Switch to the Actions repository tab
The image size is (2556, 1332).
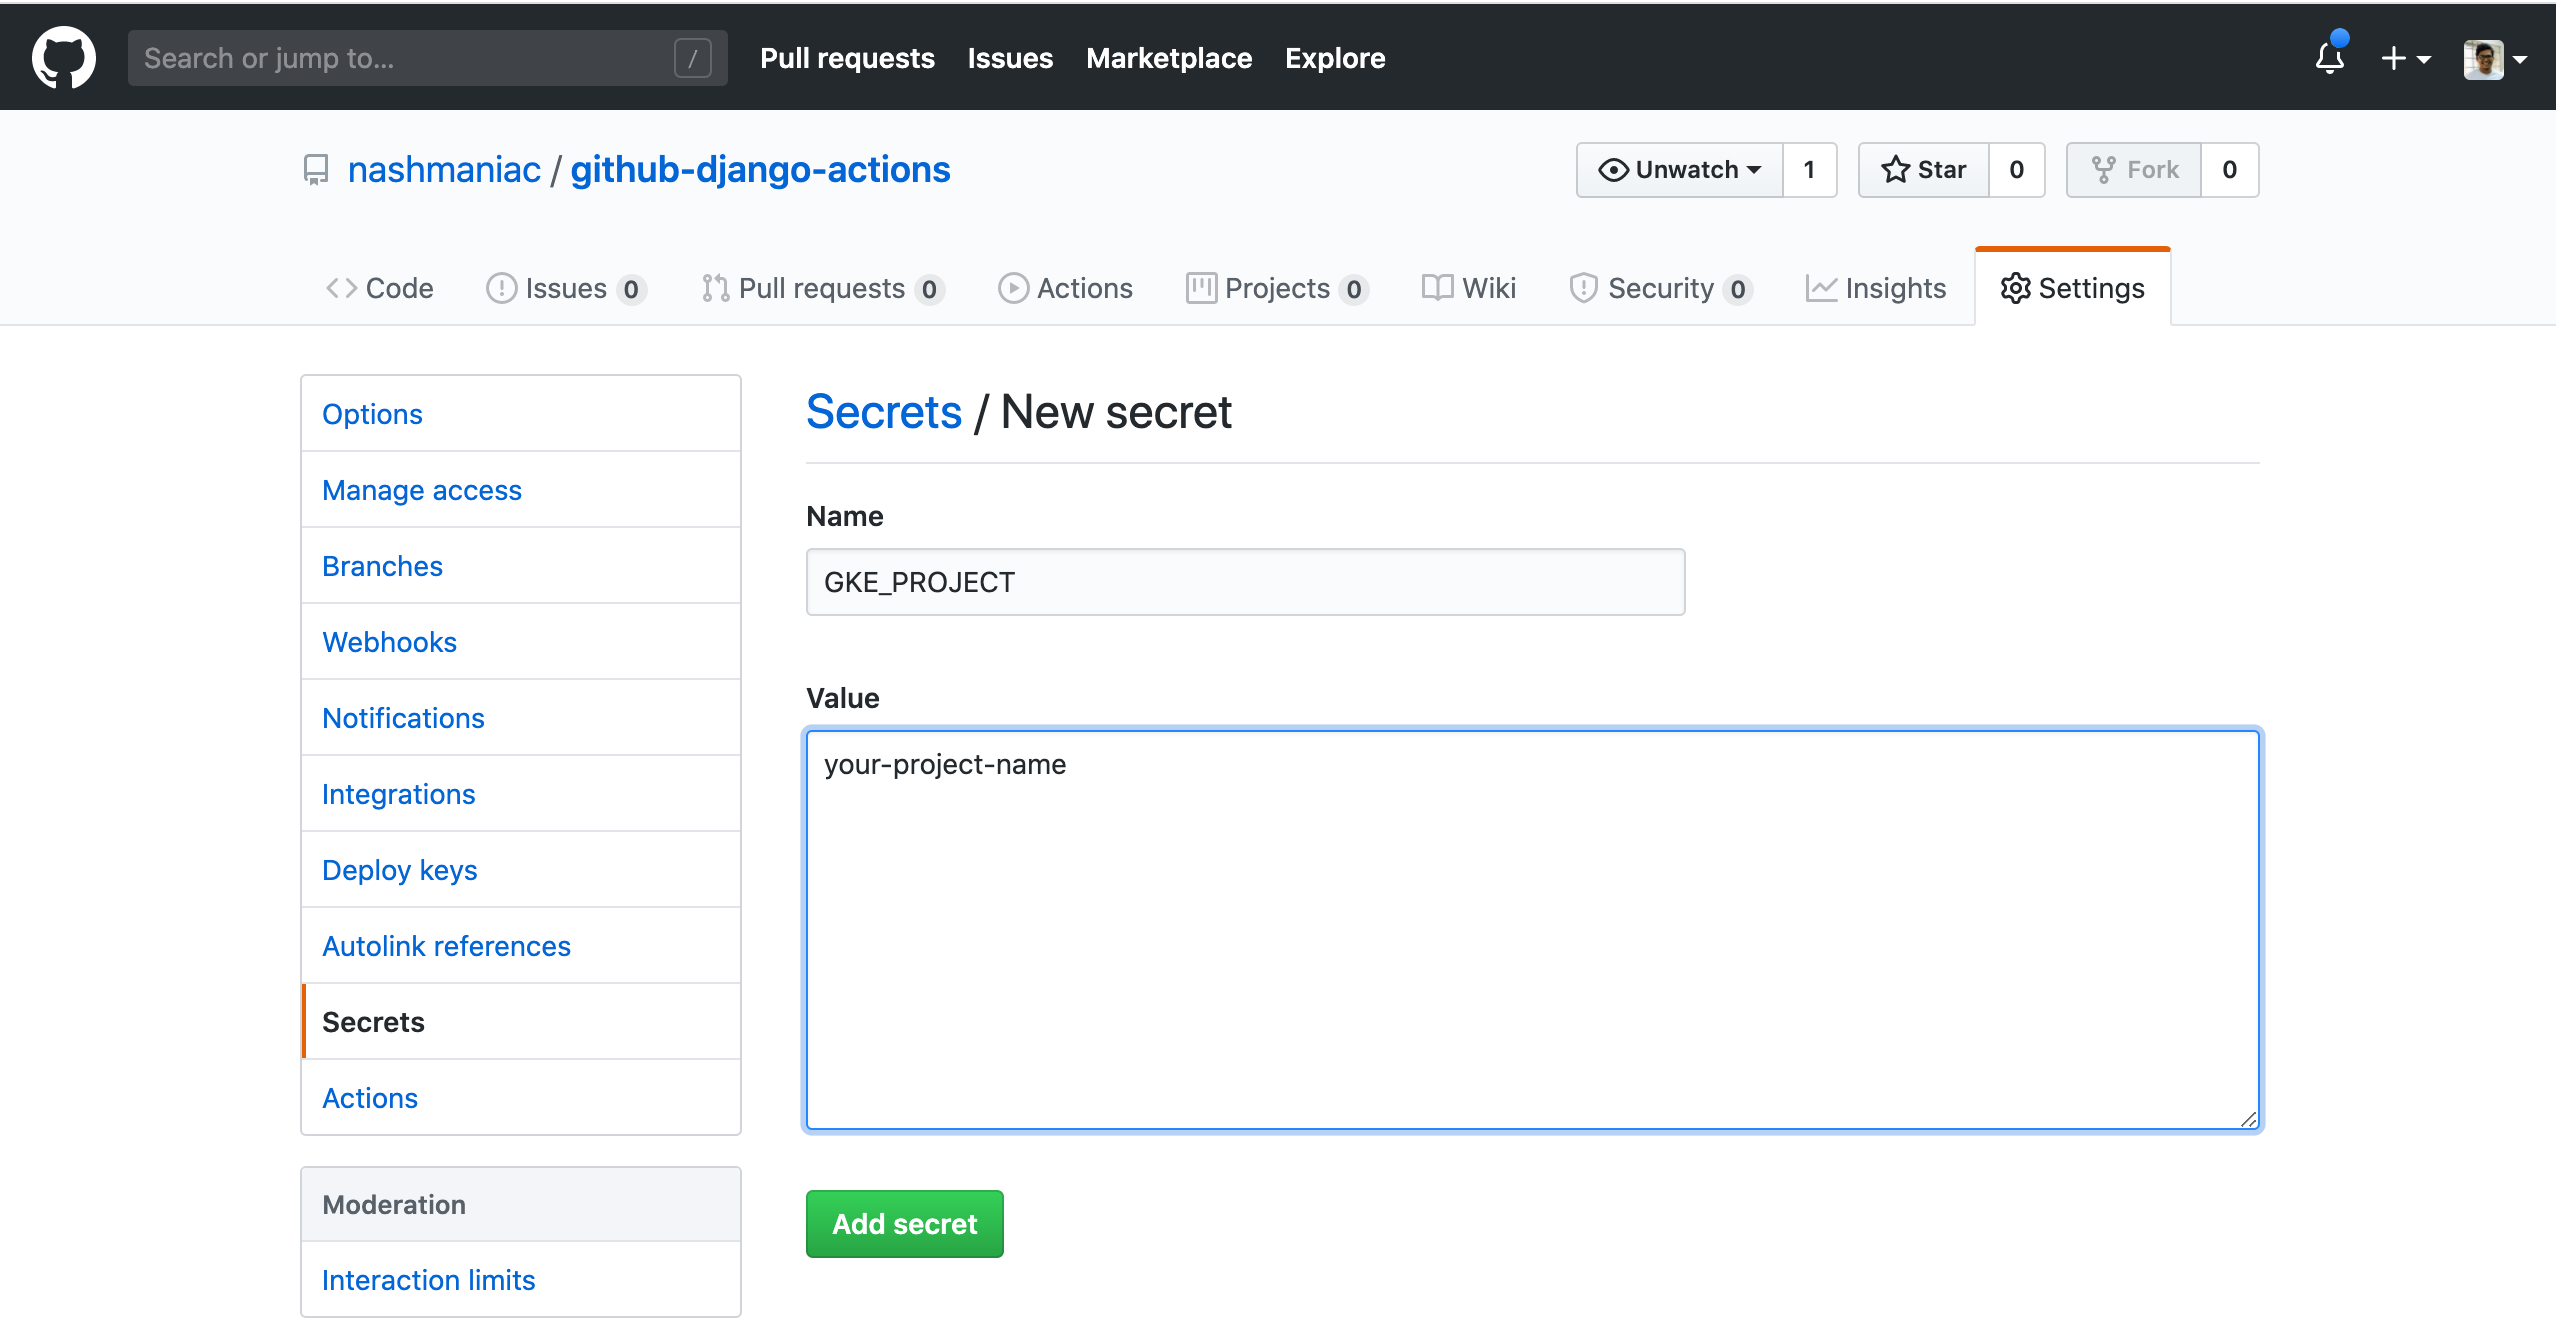pyautogui.click(x=1066, y=288)
